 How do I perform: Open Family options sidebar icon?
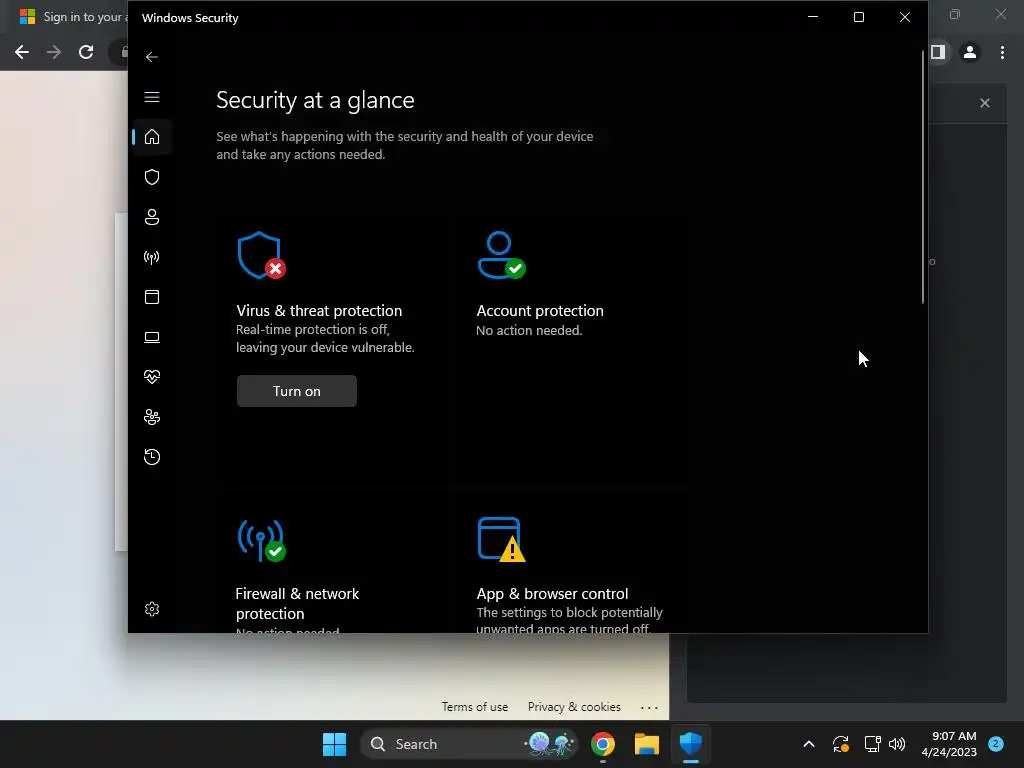pyautogui.click(x=152, y=417)
